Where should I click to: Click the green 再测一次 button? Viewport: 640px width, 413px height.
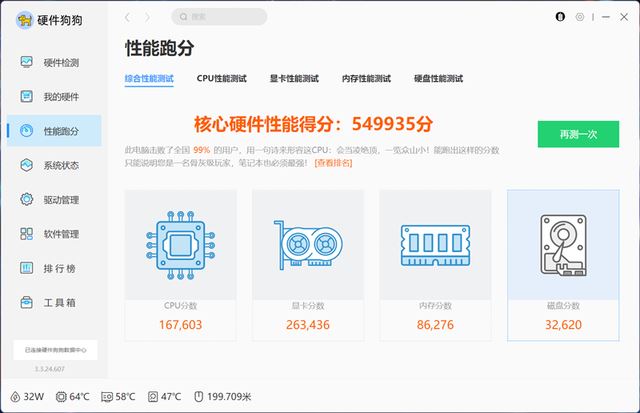[578, 134]
